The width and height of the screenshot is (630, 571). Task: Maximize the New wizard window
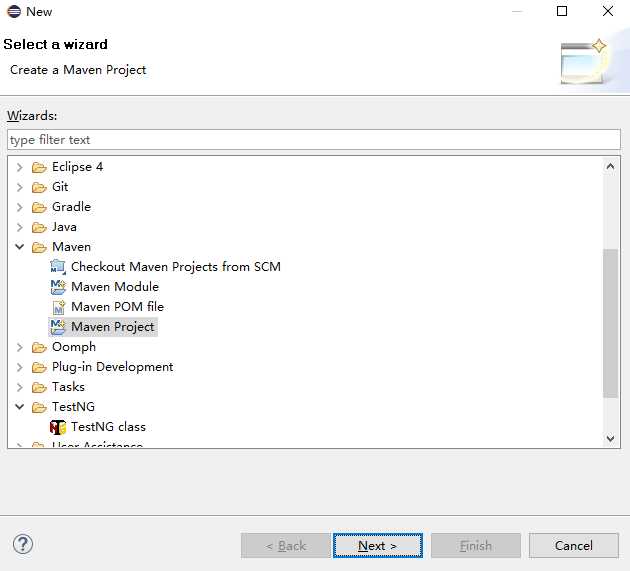click(x=562, y=11)
